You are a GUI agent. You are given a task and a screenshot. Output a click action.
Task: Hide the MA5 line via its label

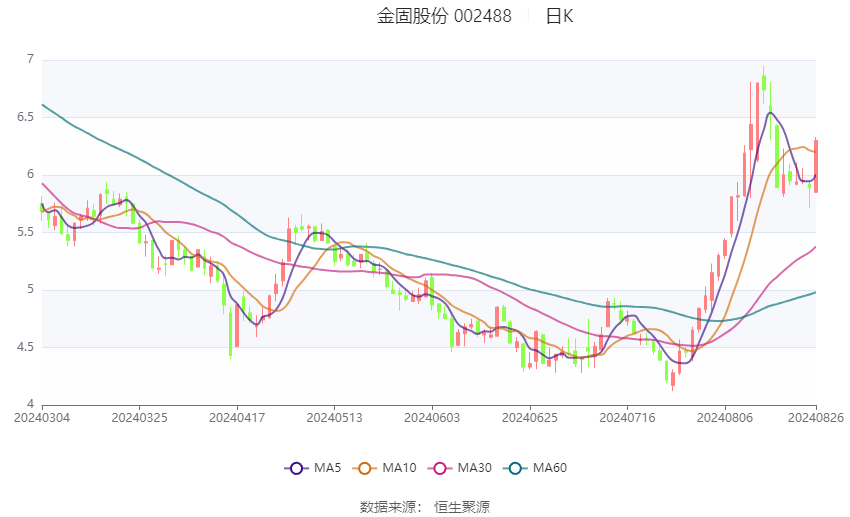[327, 468]
